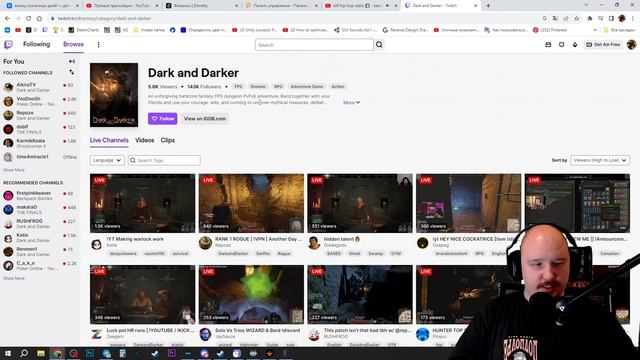
Task: Open the notifications inbox icon
Action: point(548,44)
